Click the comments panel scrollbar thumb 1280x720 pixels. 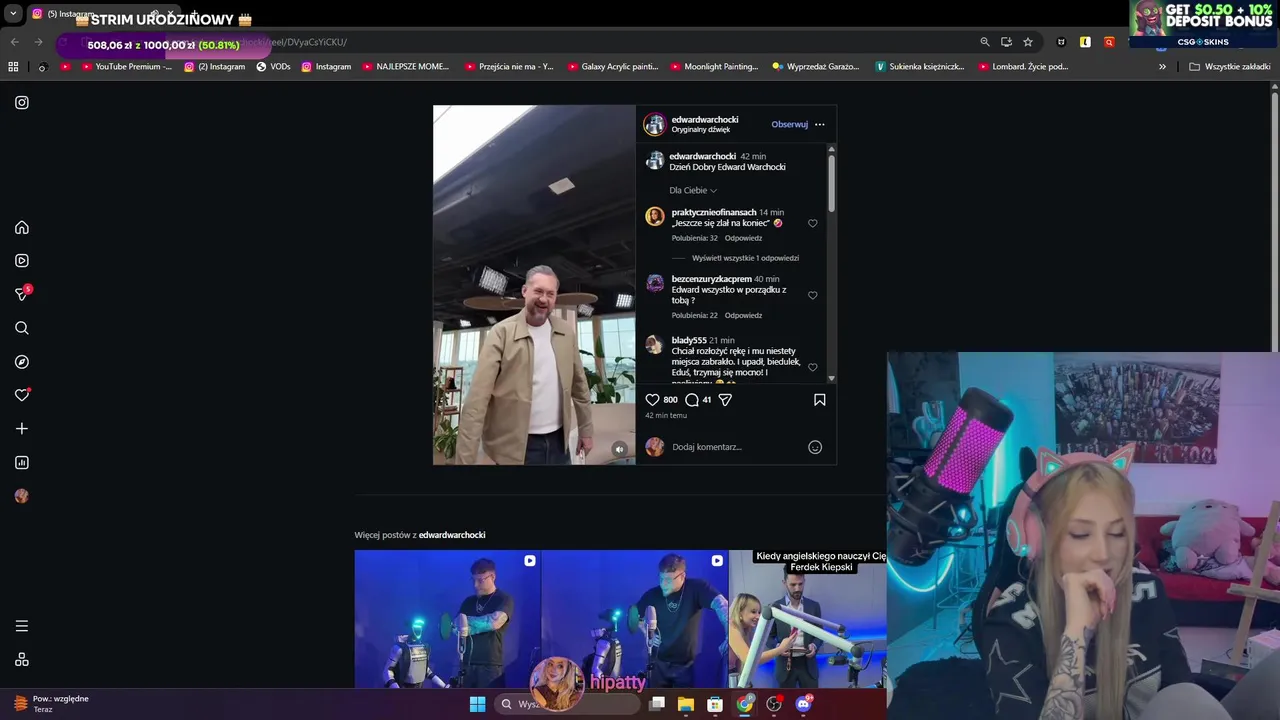[x=831, y=182]
